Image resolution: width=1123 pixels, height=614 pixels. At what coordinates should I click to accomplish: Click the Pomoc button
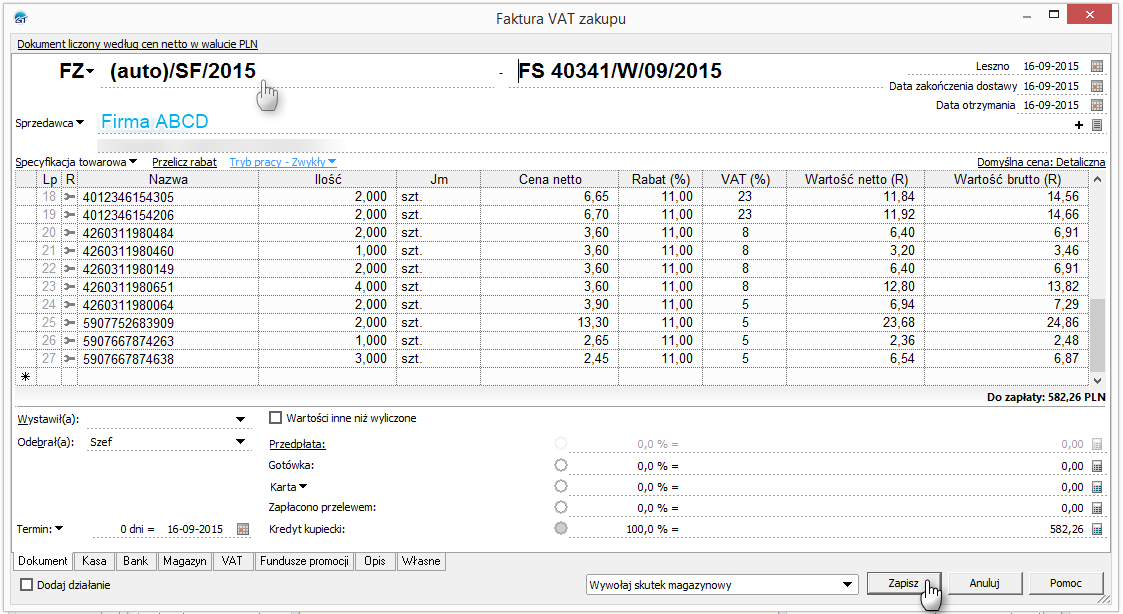coord(1065,583)
